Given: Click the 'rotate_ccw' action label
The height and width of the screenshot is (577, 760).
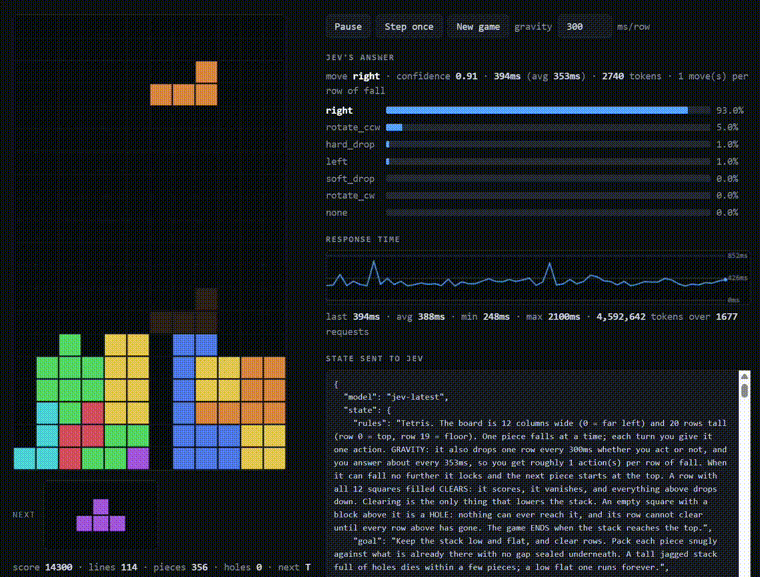Looking at the screenshot, I should coord(353,128).
